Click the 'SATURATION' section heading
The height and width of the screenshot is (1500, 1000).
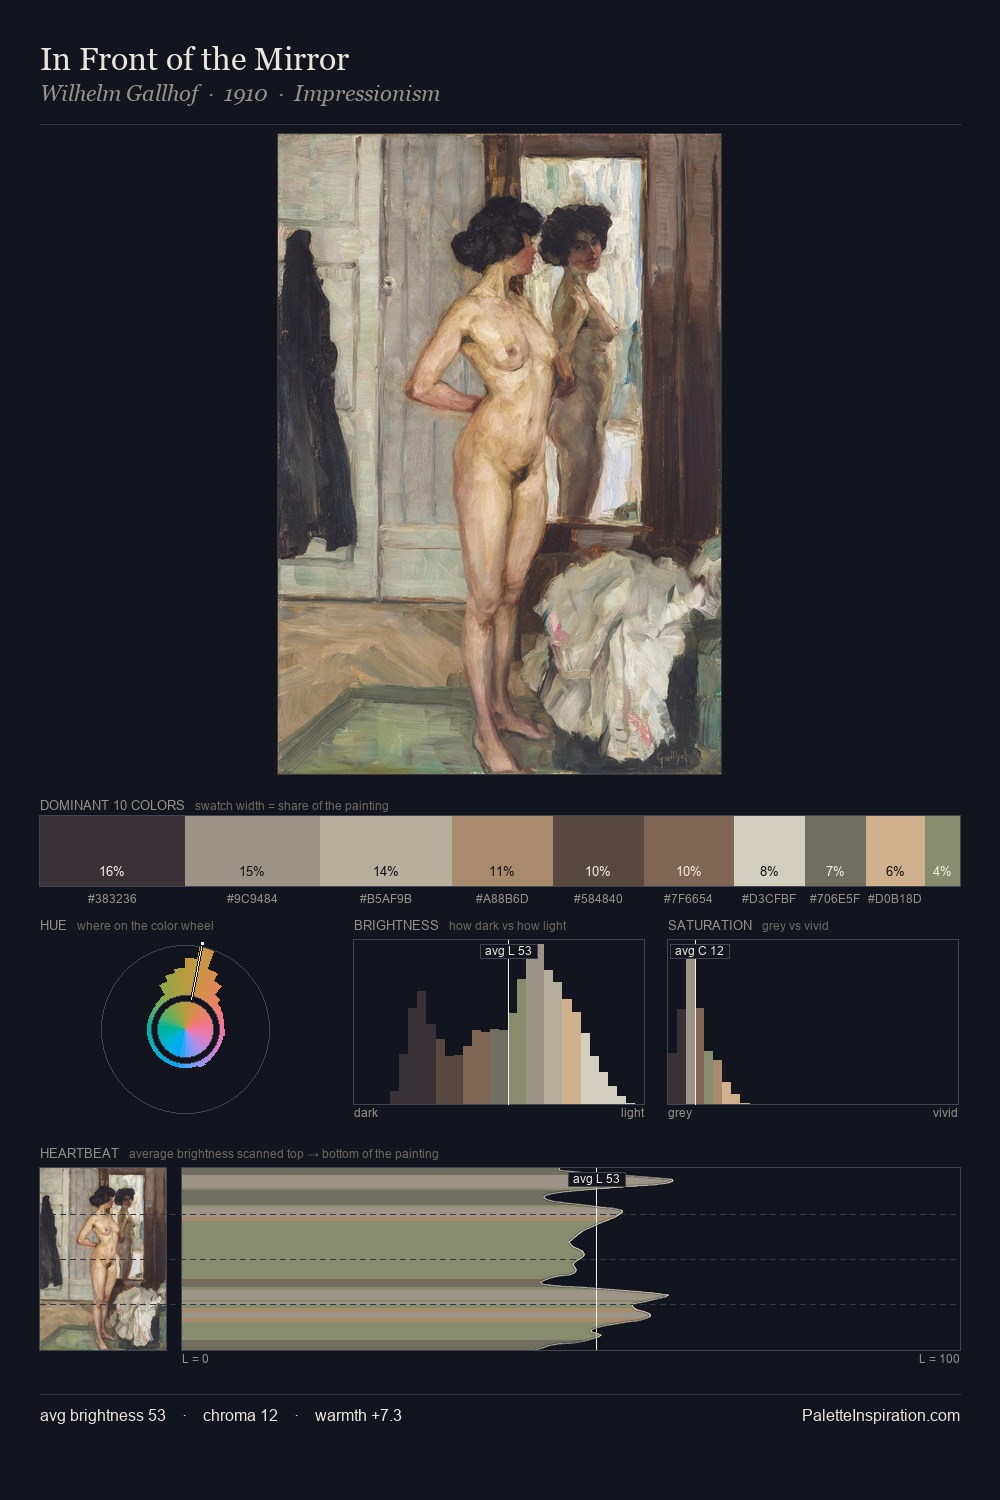710,925
